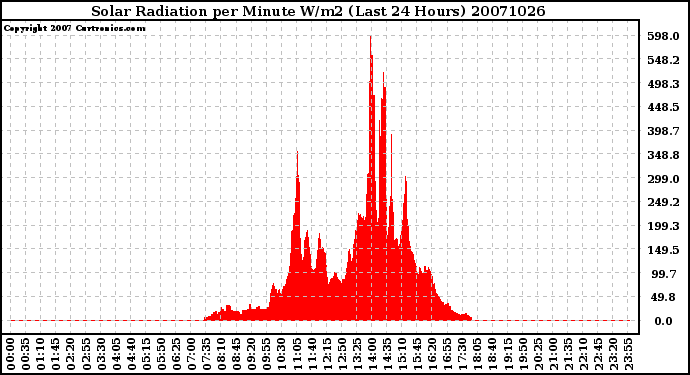The height and width of the screenshot is (375, 690).
Task: Click the 04:40 time label
Action: (131, 354)
